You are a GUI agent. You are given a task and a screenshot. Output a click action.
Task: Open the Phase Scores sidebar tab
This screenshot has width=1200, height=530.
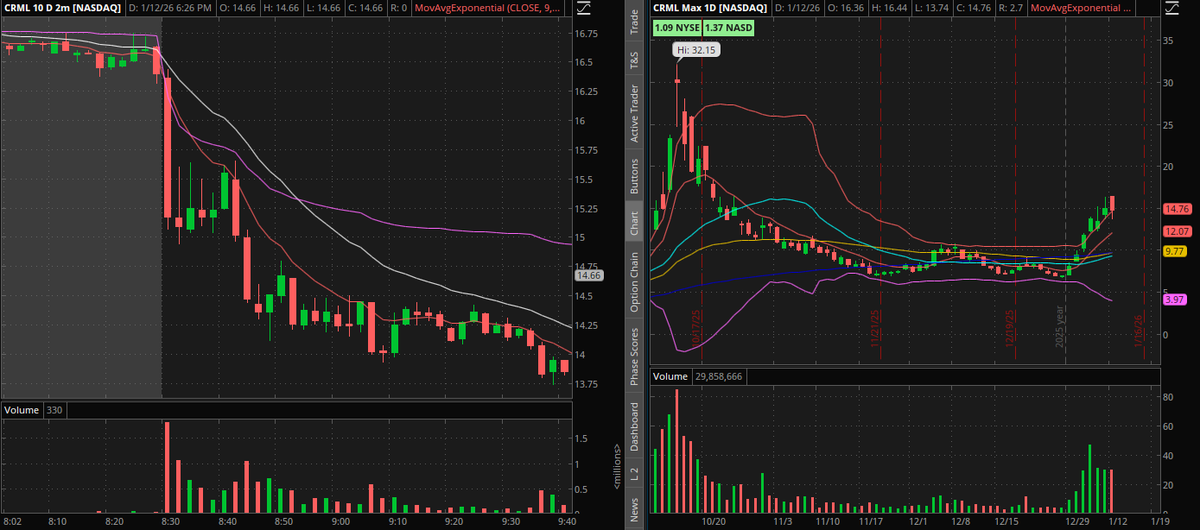coord(633,353)
